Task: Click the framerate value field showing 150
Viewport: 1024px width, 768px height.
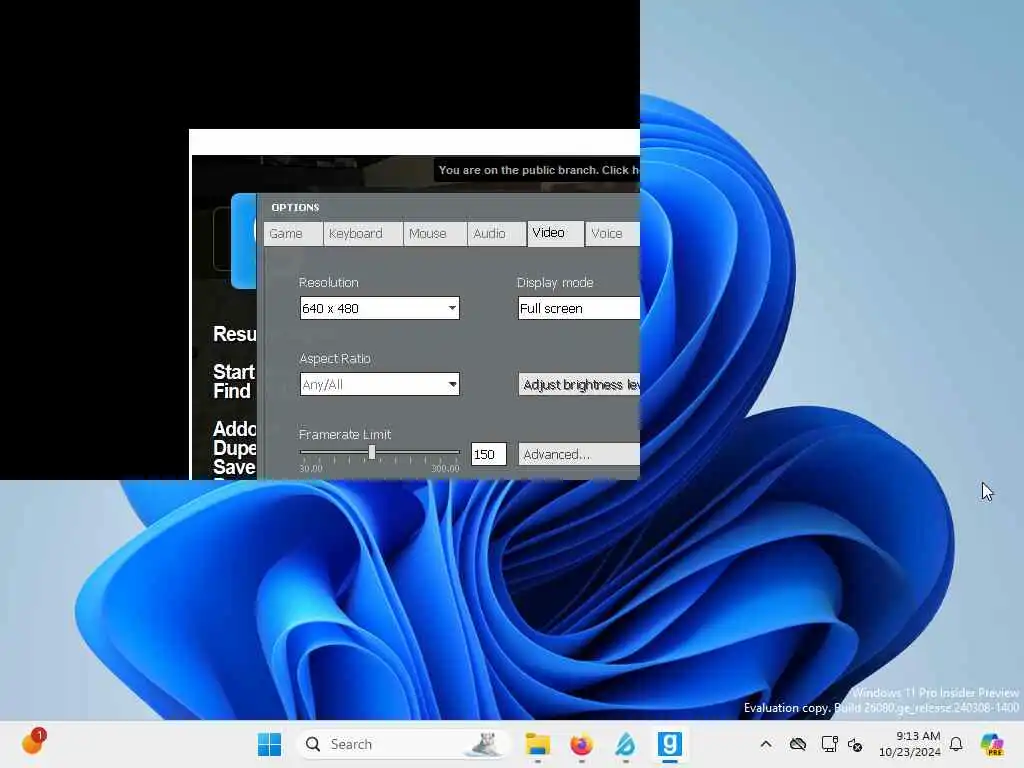Action: tap(488, 454)
